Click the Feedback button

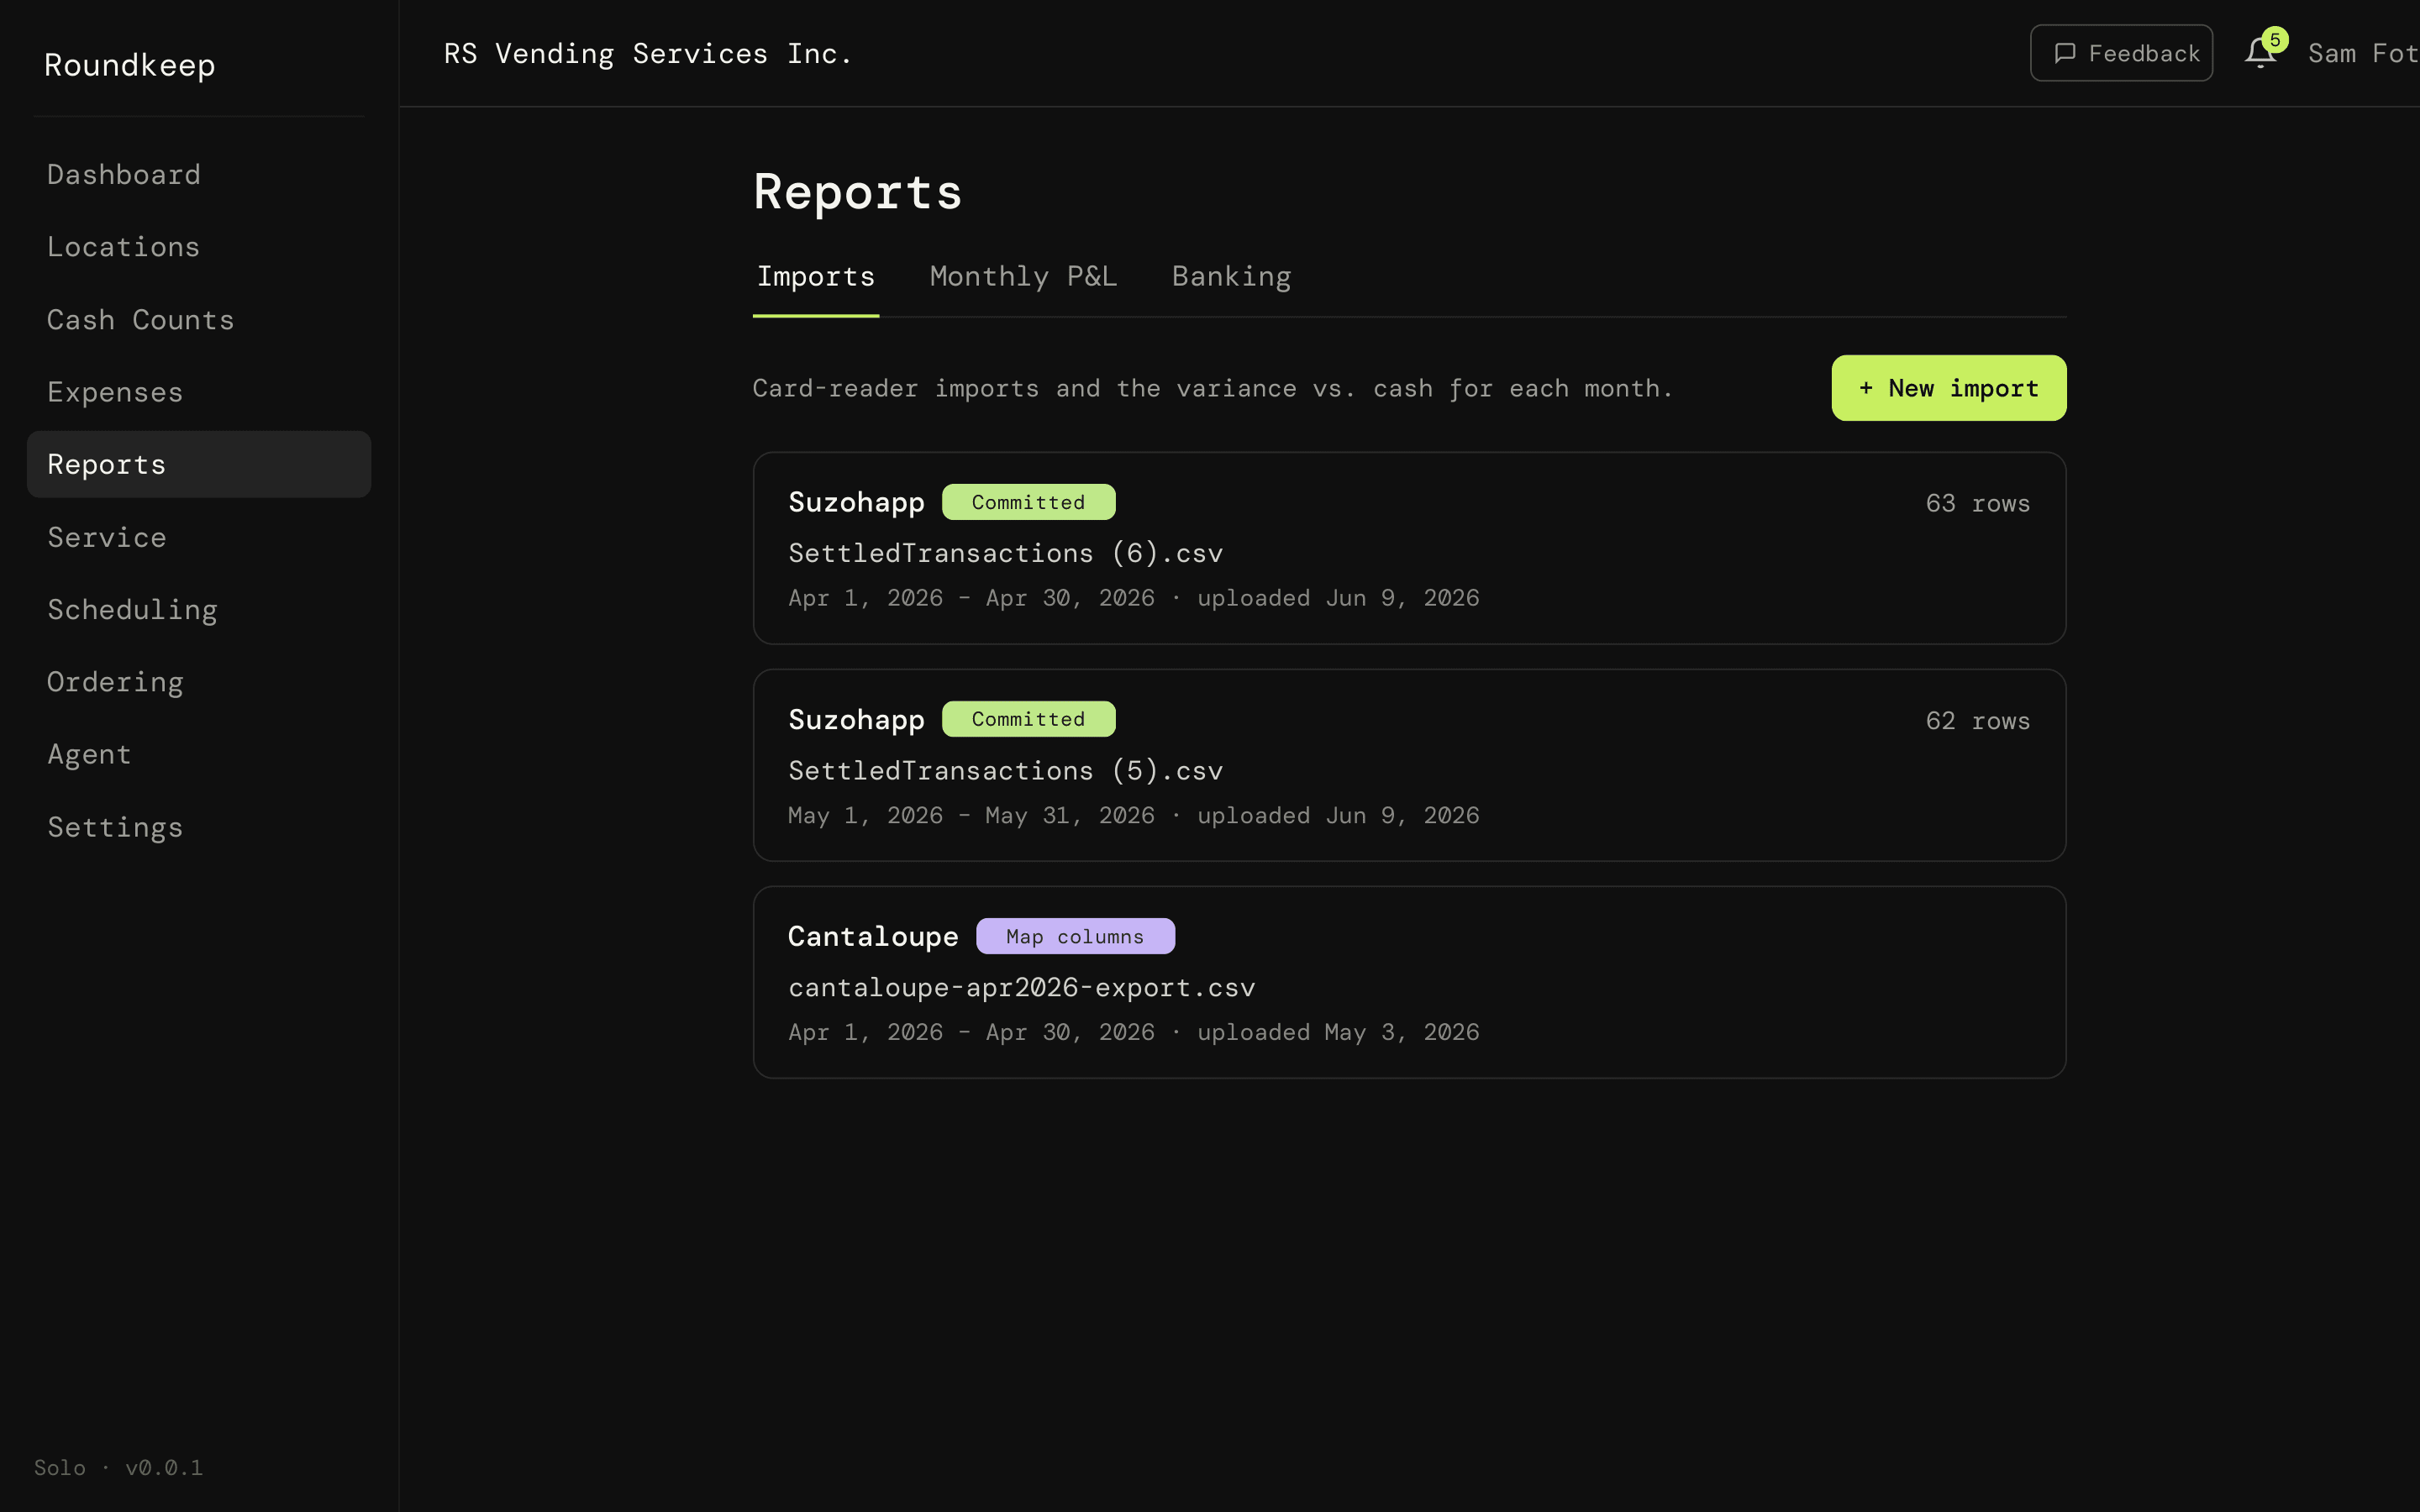2121,53
